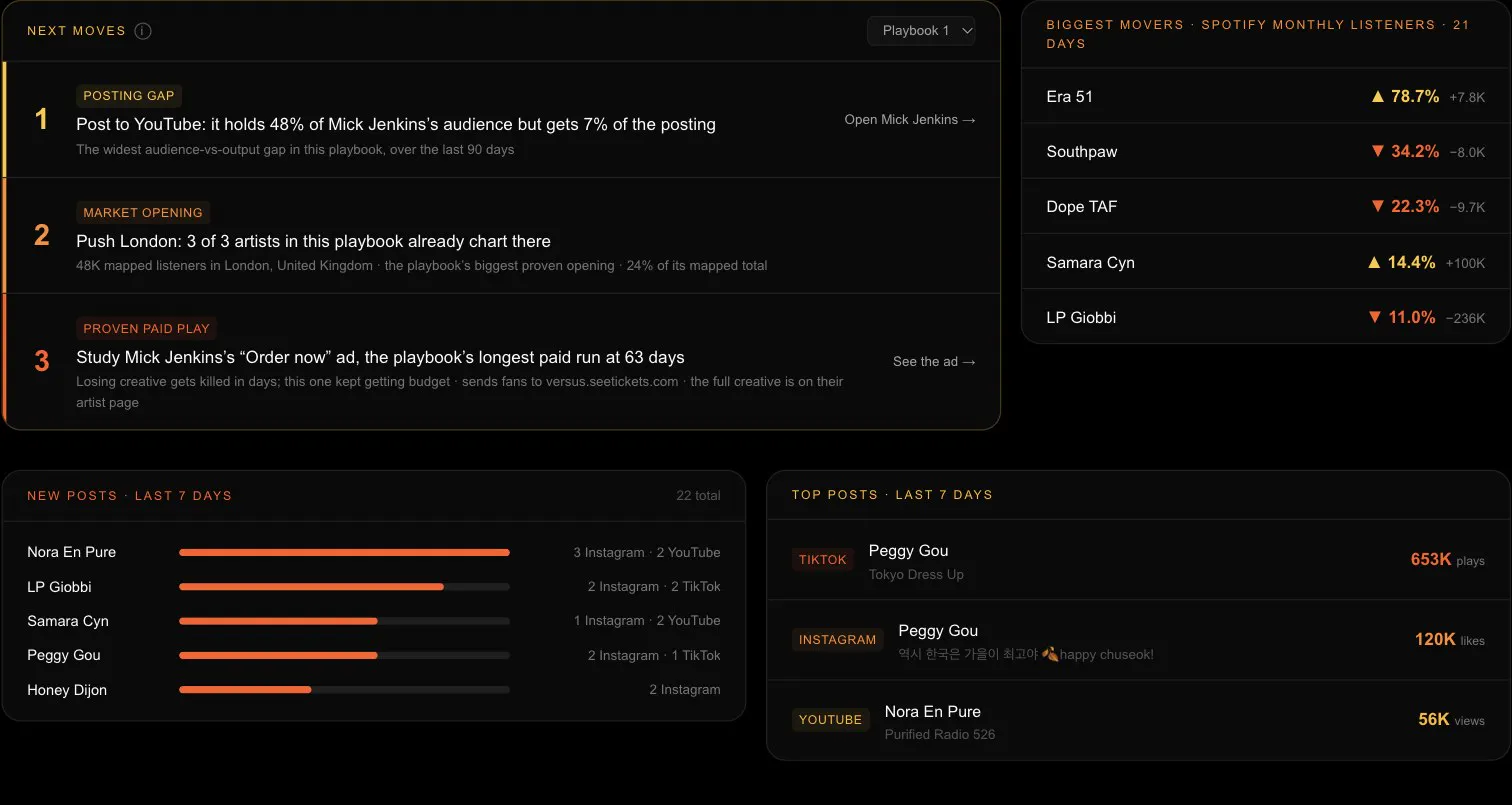The height and width of the screenshot is (805, 1512).
Task: Click the 78.7% change value
Action: pyautogui.click(x=1415, y=97)
